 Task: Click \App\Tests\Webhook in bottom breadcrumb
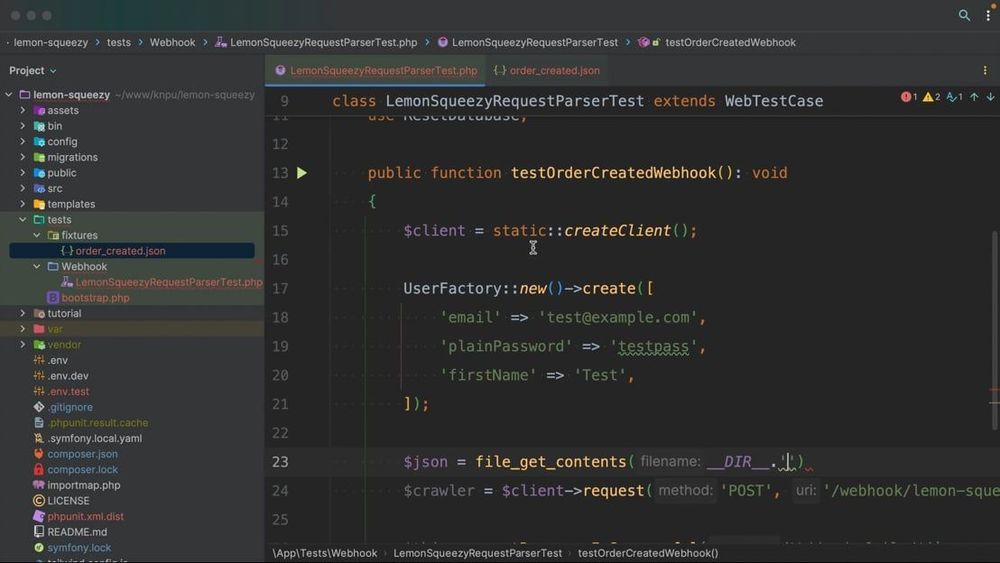click(325, 553)
